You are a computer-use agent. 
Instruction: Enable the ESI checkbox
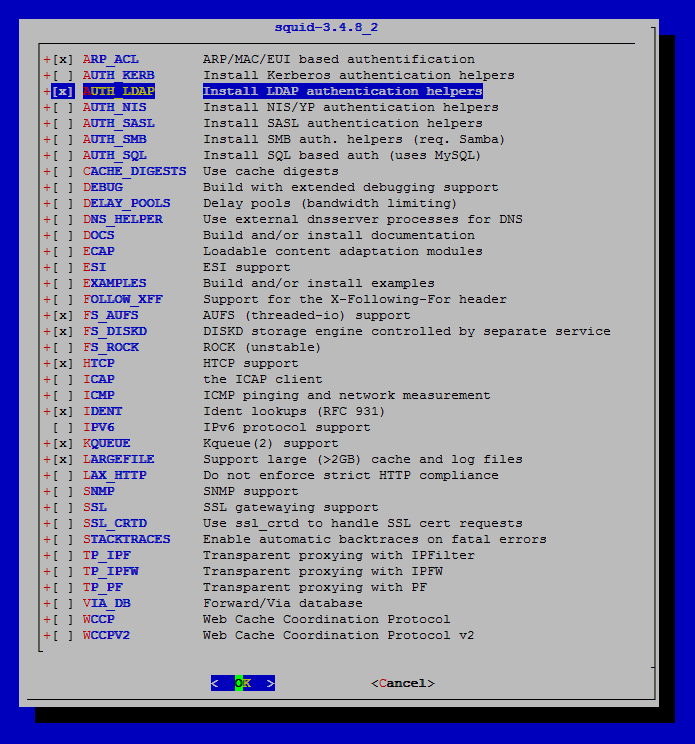[x=63, y=268]
